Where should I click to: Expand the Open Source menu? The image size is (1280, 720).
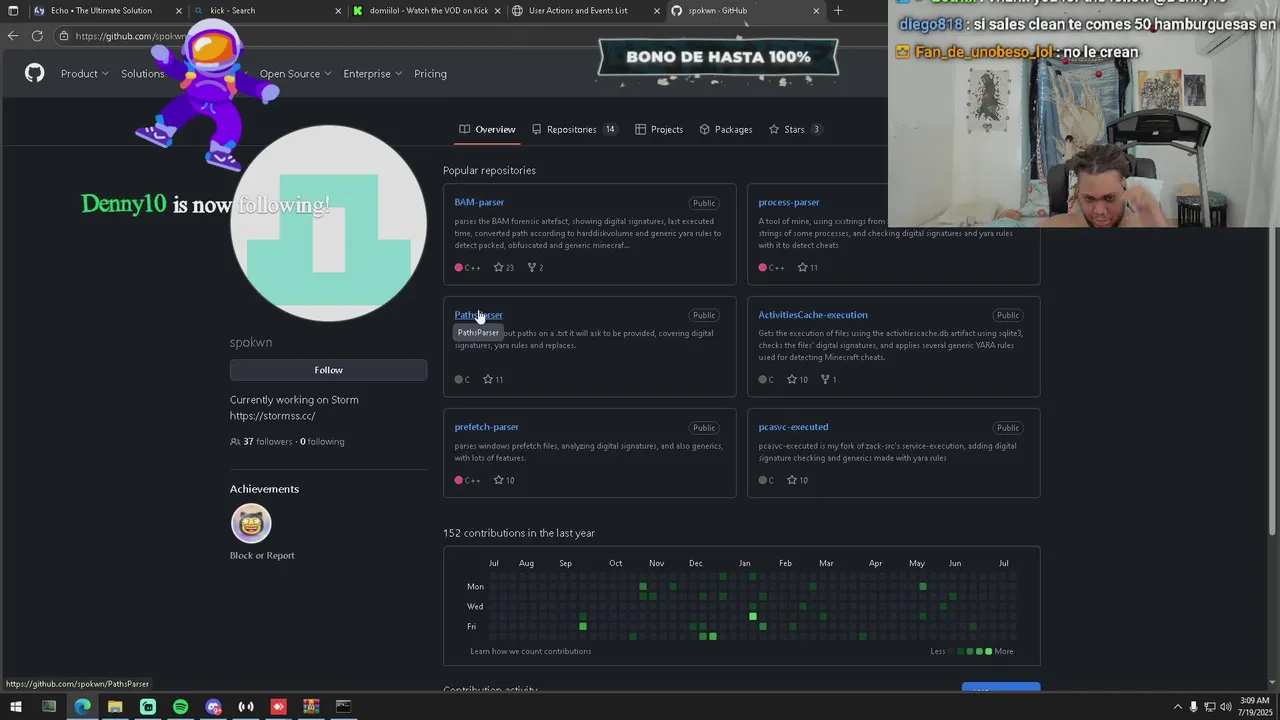pyautogui.click(x=295, y=74)
